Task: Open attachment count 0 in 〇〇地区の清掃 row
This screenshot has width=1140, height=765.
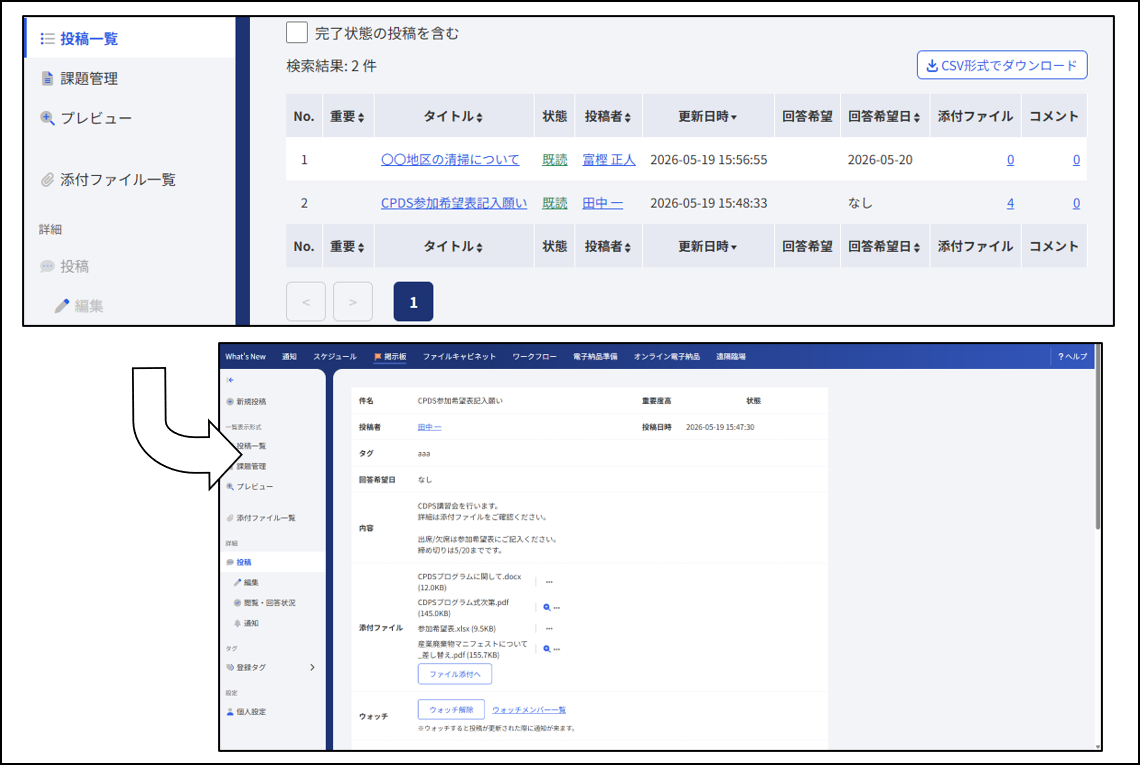Action: click(1010, 160)
